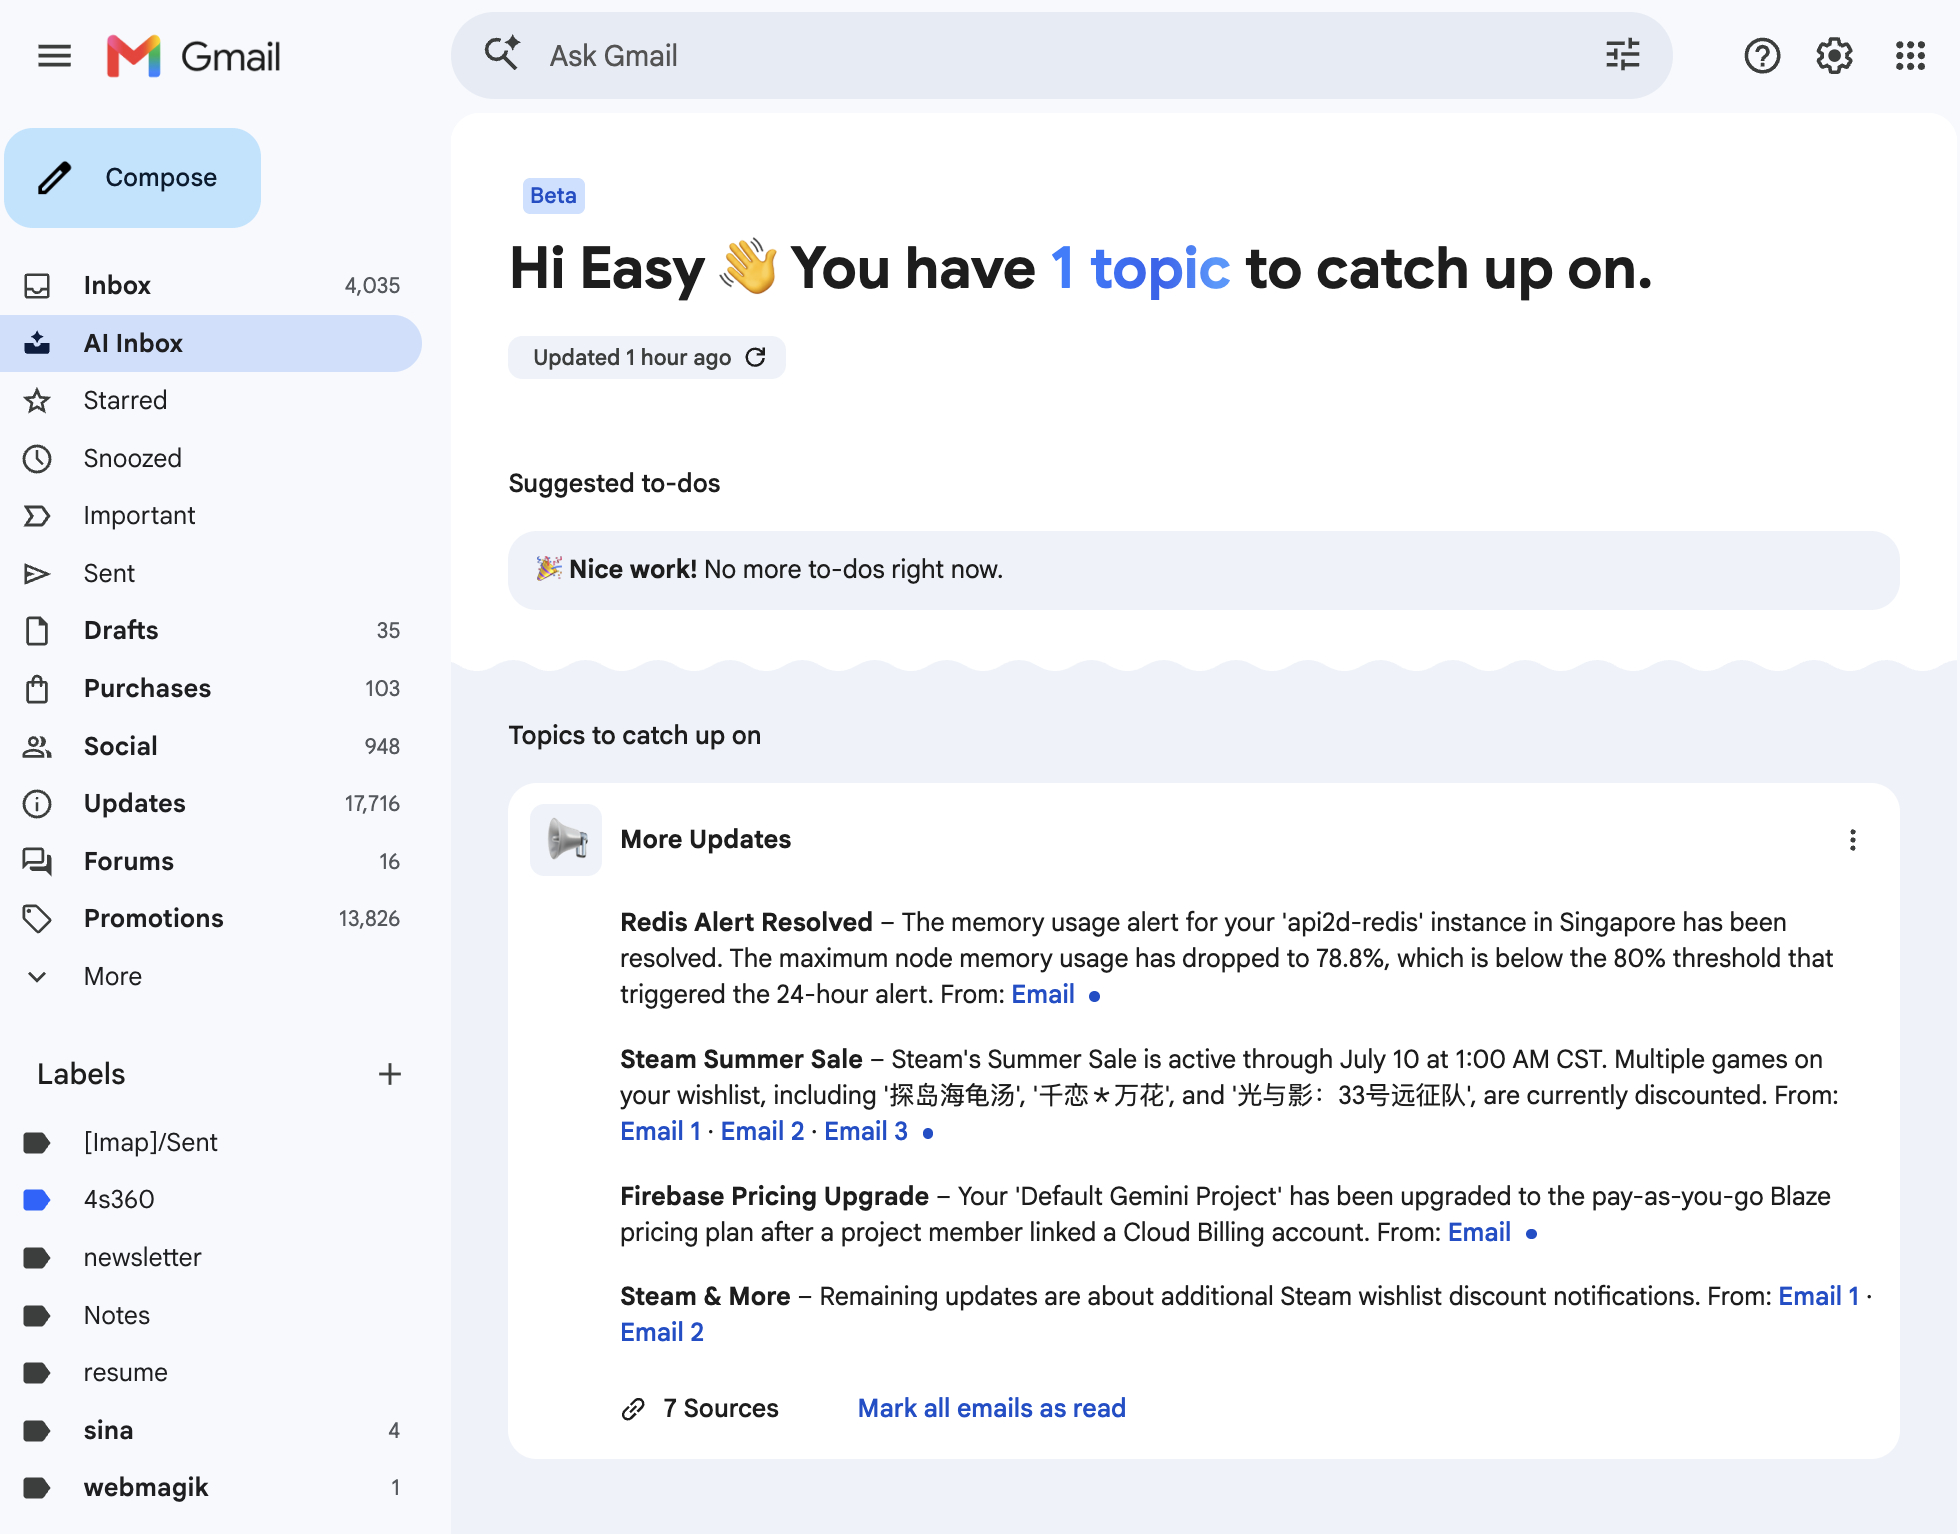Expand the More section in the sidebar
1960x1534 pixels.
[x=210, y=976]
